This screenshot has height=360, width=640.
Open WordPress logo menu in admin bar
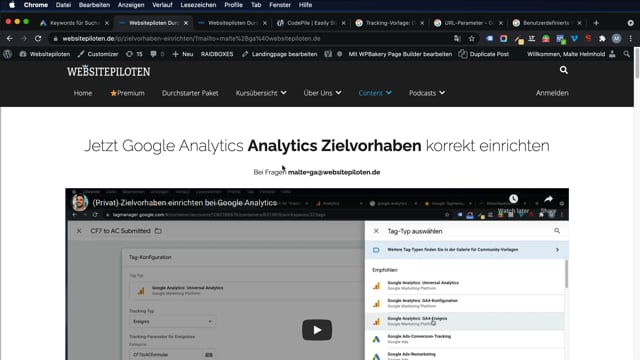(7, 54)
